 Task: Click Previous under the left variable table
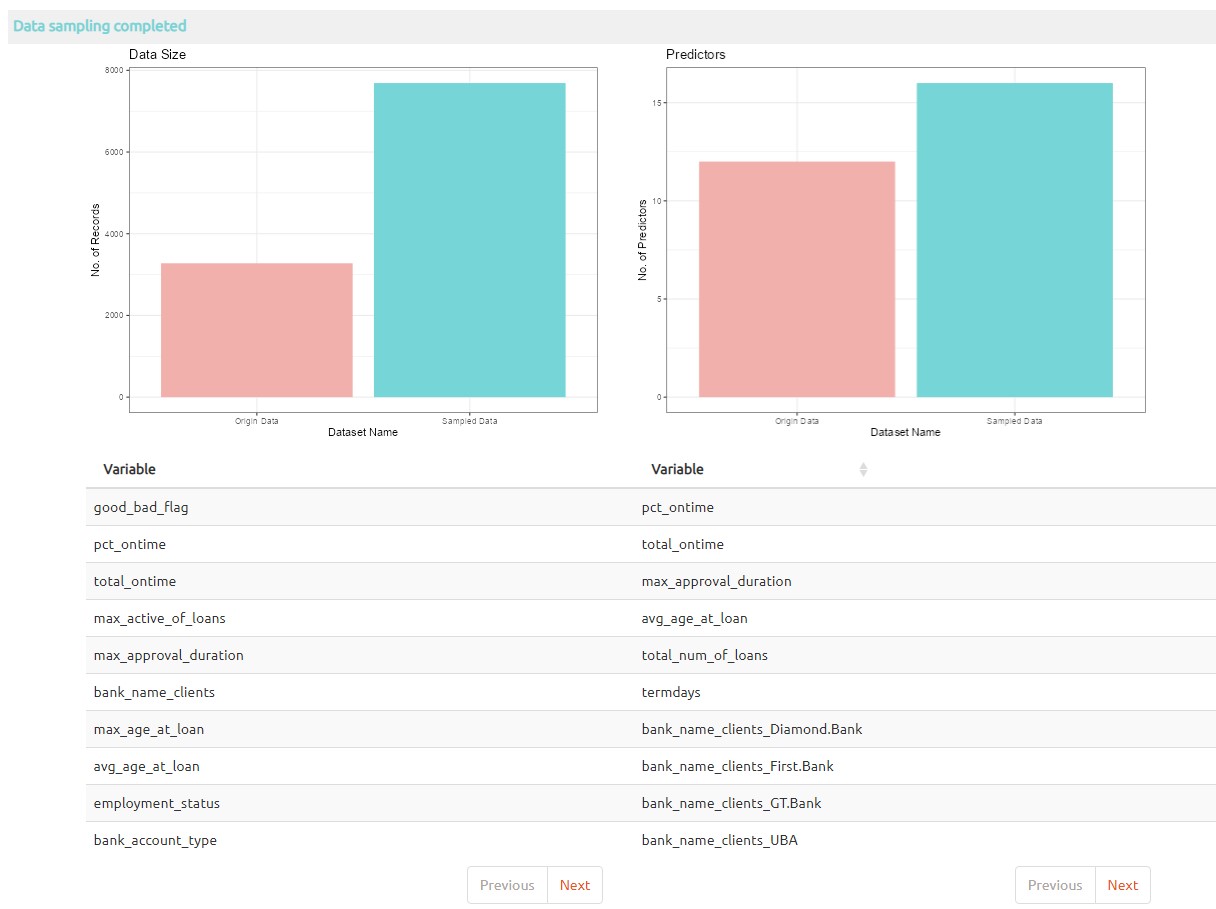507,885
